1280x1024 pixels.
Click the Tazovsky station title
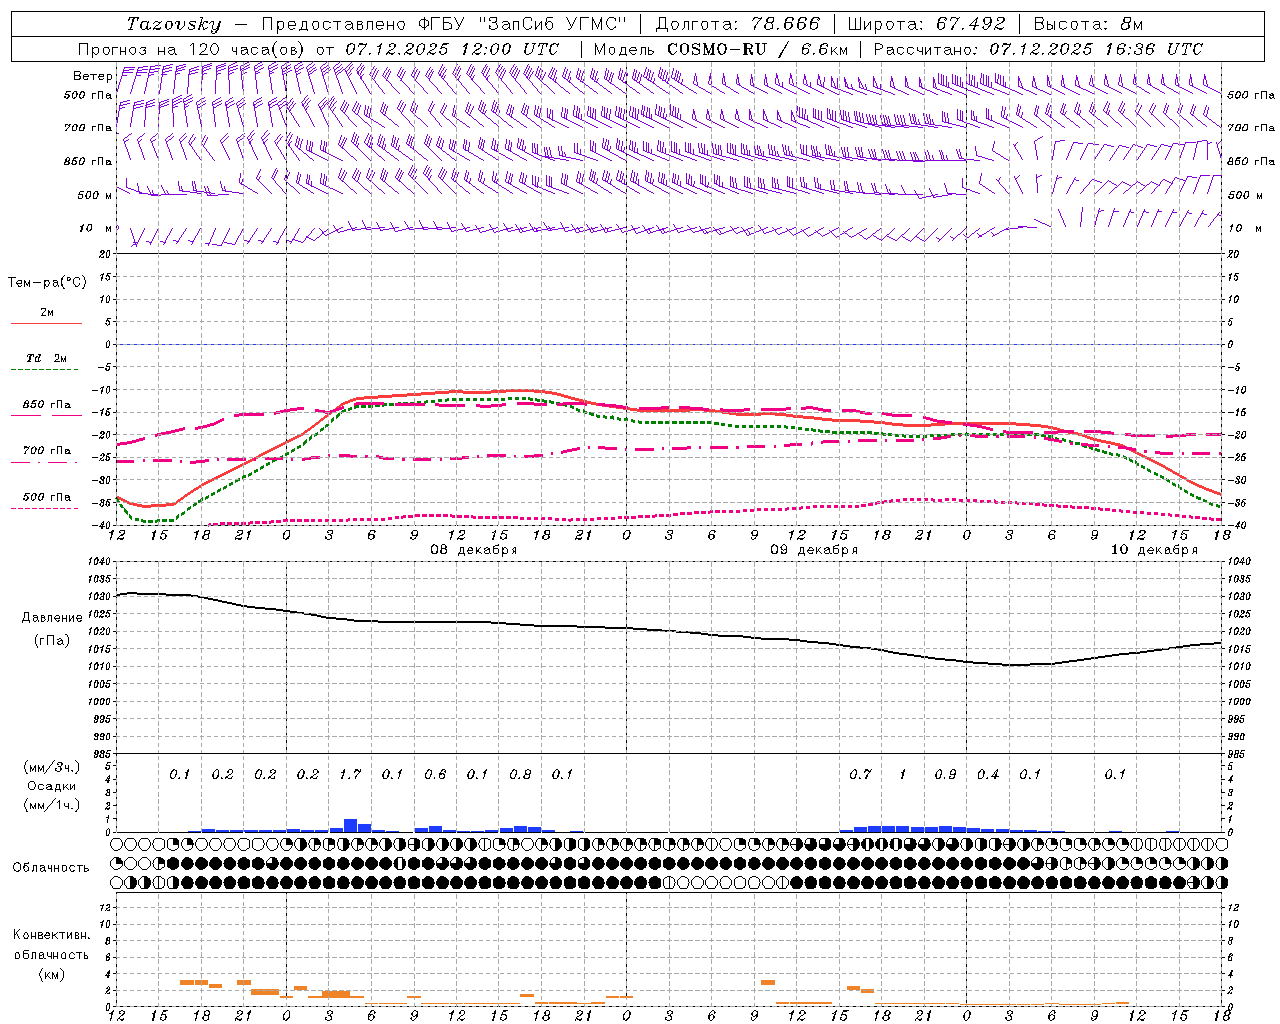(x=174, y=24)
